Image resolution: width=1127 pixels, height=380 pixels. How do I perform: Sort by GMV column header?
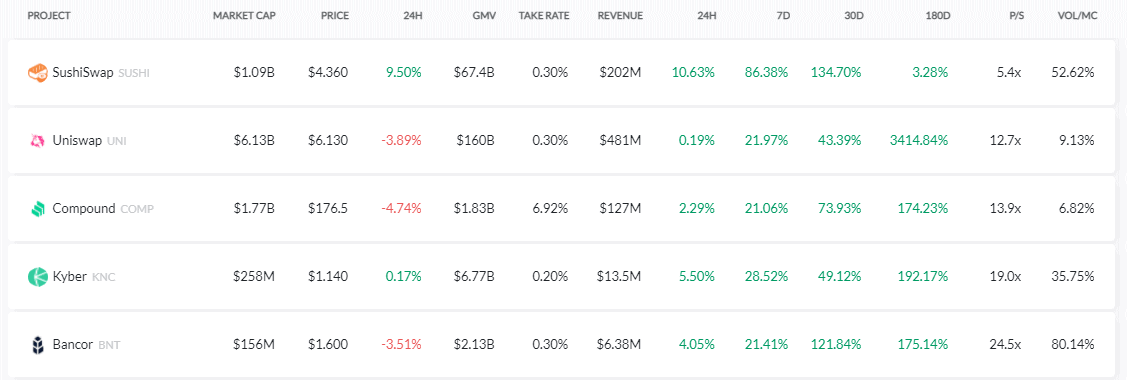(484, 15)
